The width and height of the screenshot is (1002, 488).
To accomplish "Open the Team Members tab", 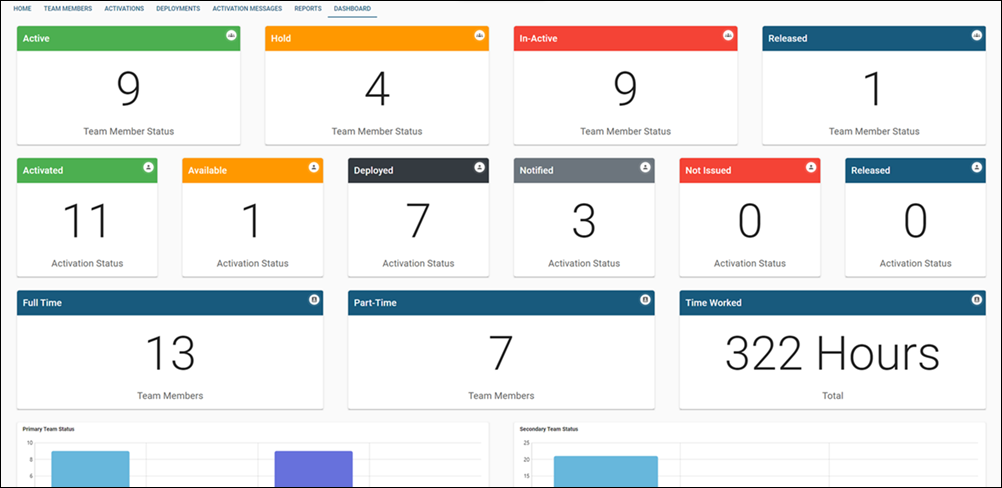I will (67, 8).
